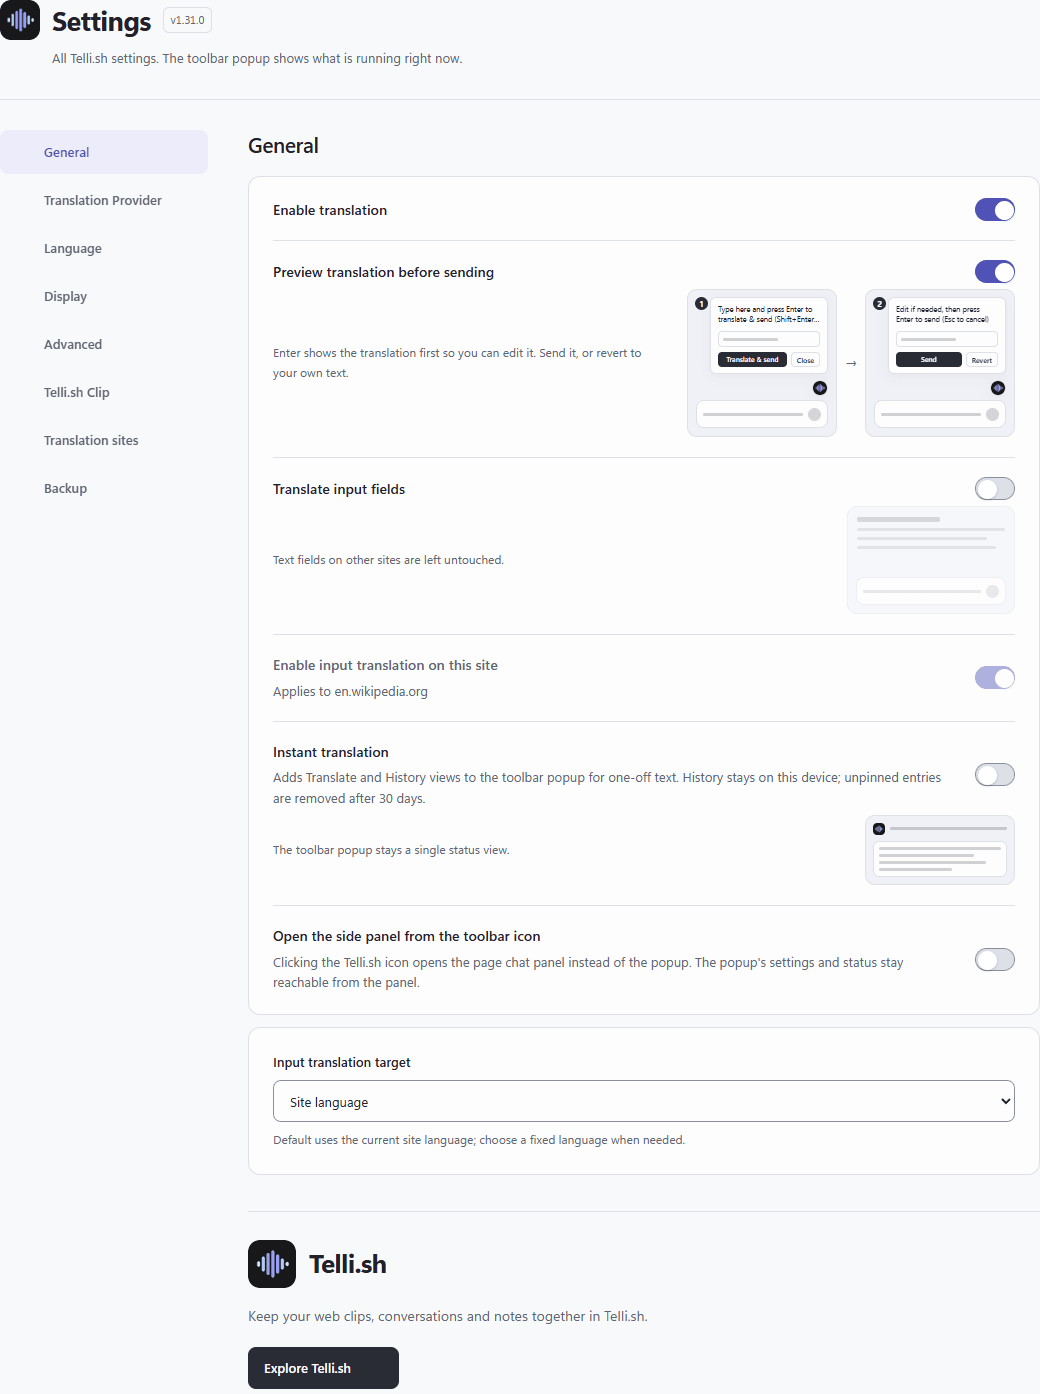Click the Translate input fields illustration
The height and width of the screenshot is (1394, 1040).
pyautogui.click(x=931, y=560)
